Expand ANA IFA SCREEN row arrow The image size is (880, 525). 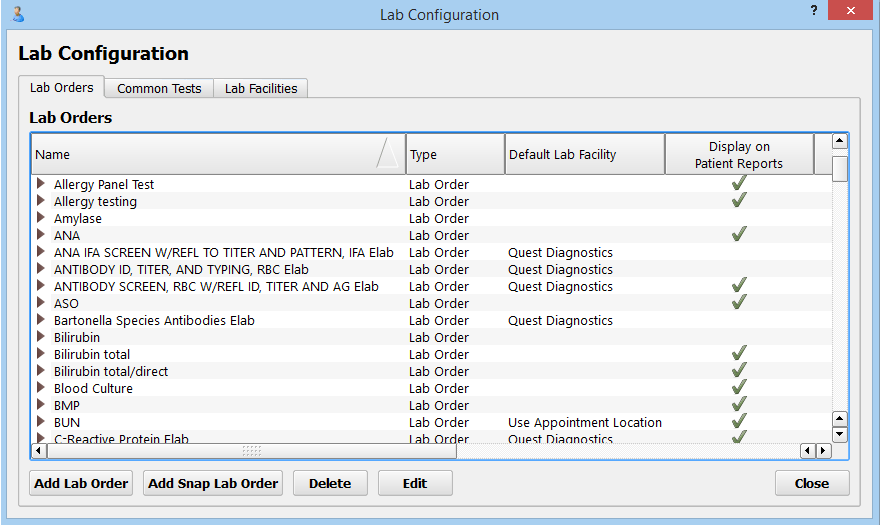coord(40,252)
